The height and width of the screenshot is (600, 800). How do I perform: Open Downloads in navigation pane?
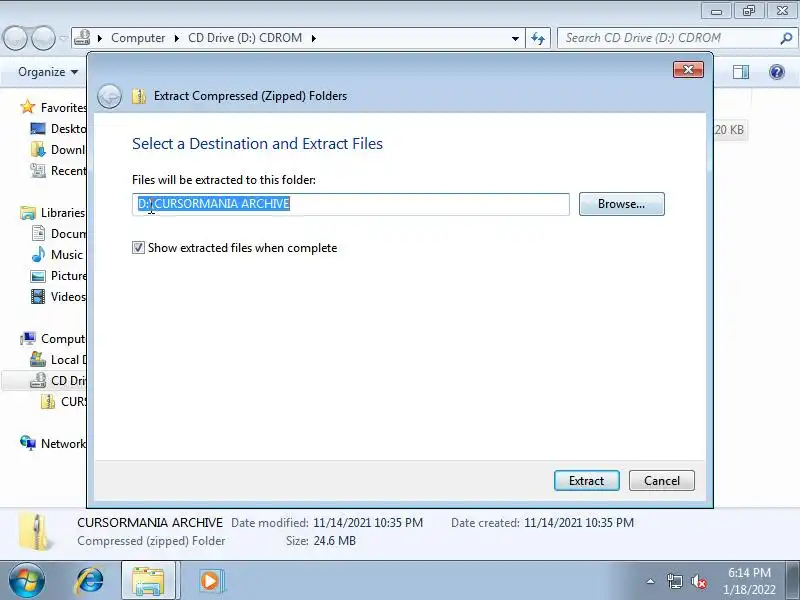click(68, 149)
